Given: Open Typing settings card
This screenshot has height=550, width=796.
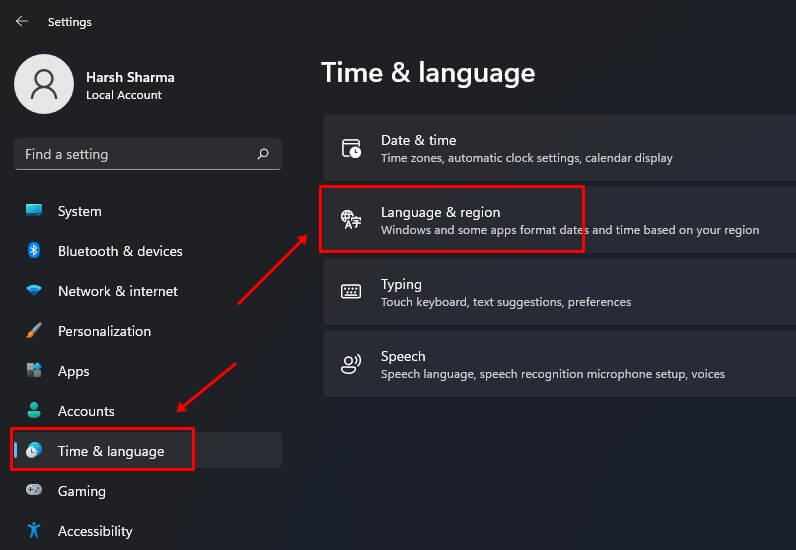Looking at the screenshot, I should [559, 292].
